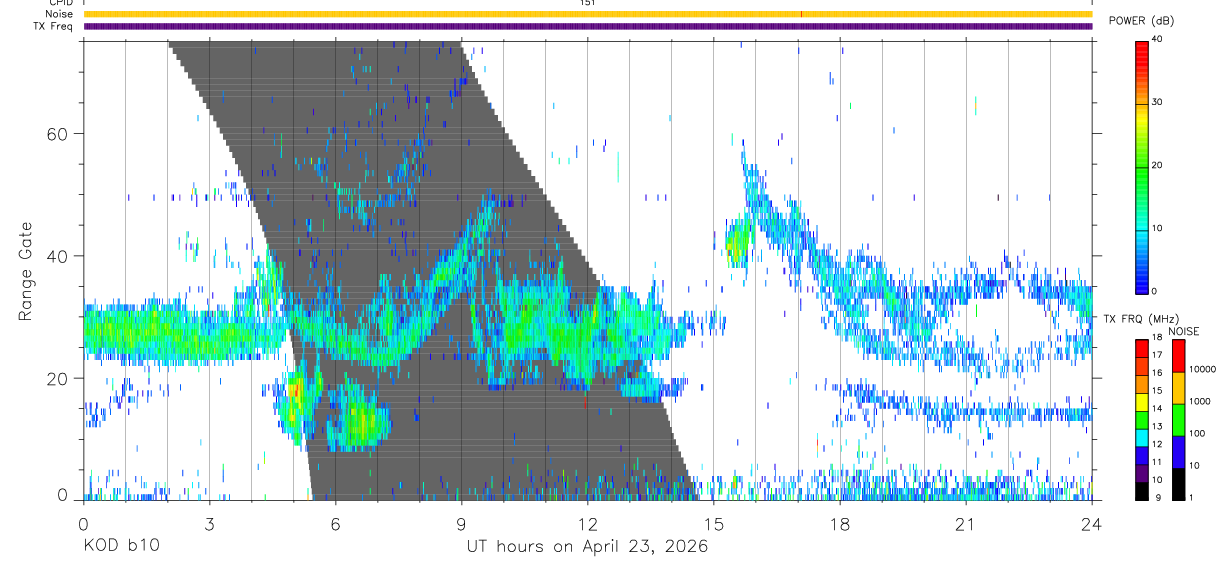The height and width of the screenshot is (567, 1228).
Task: Select the yellow-orange noise swatch 1000-10000
Action: pos(1178,388)
